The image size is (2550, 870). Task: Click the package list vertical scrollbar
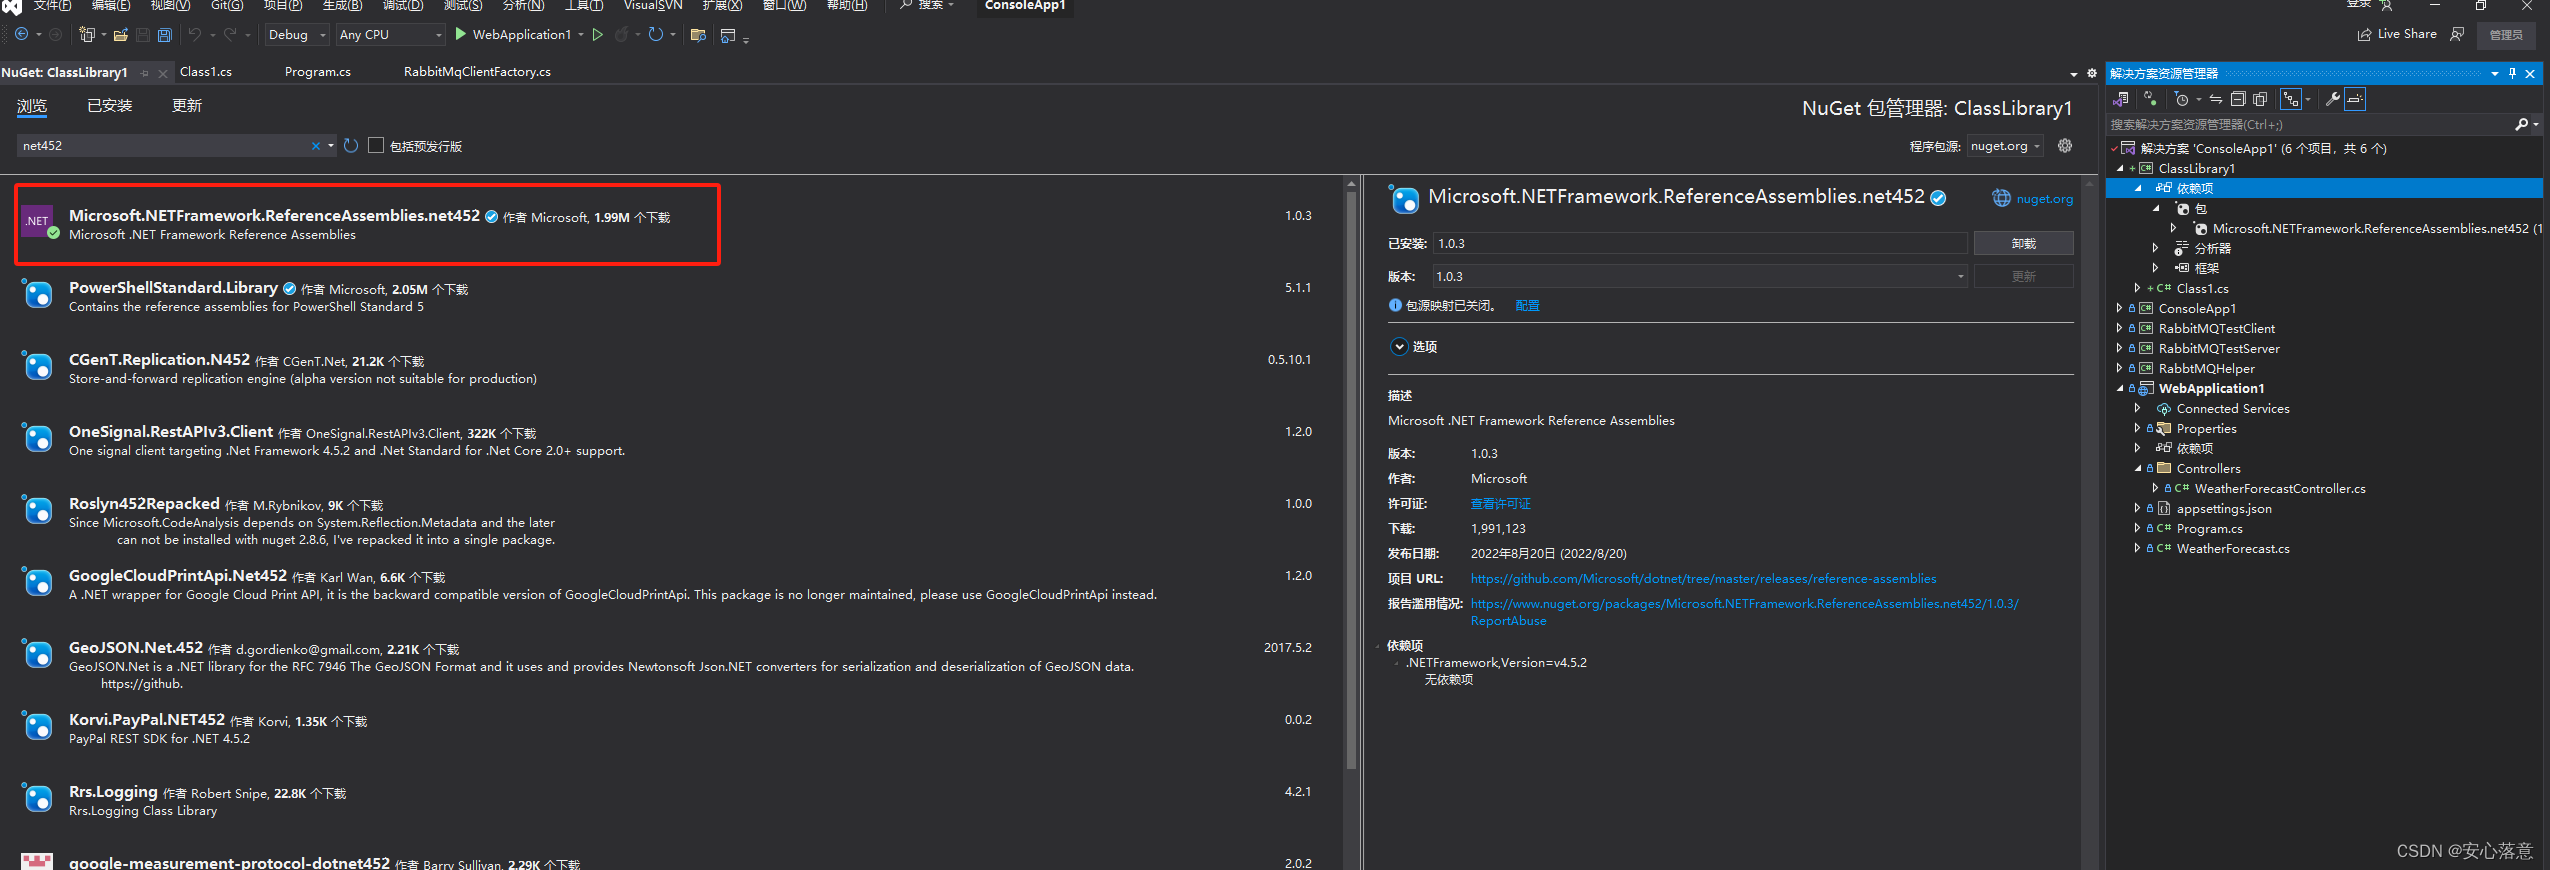click(1351, 480)
